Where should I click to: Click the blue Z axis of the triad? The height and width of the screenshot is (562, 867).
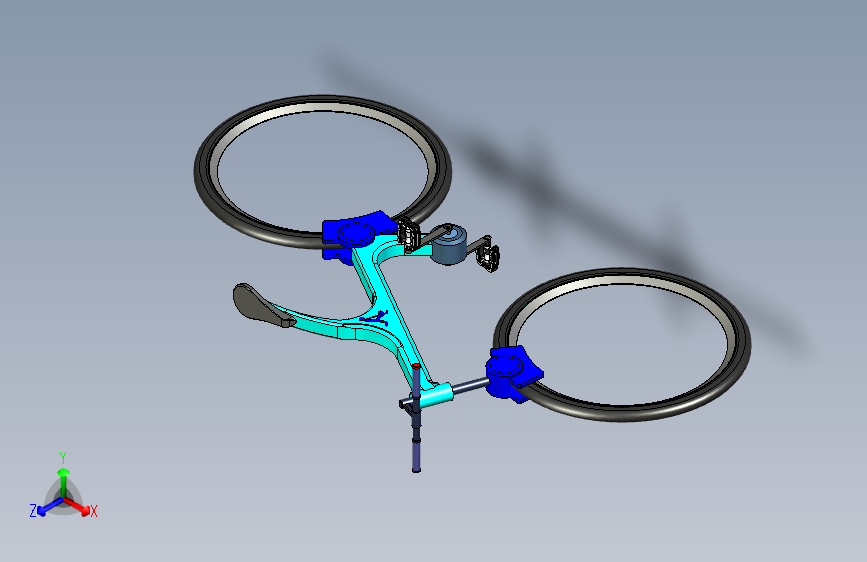point(50,506)
